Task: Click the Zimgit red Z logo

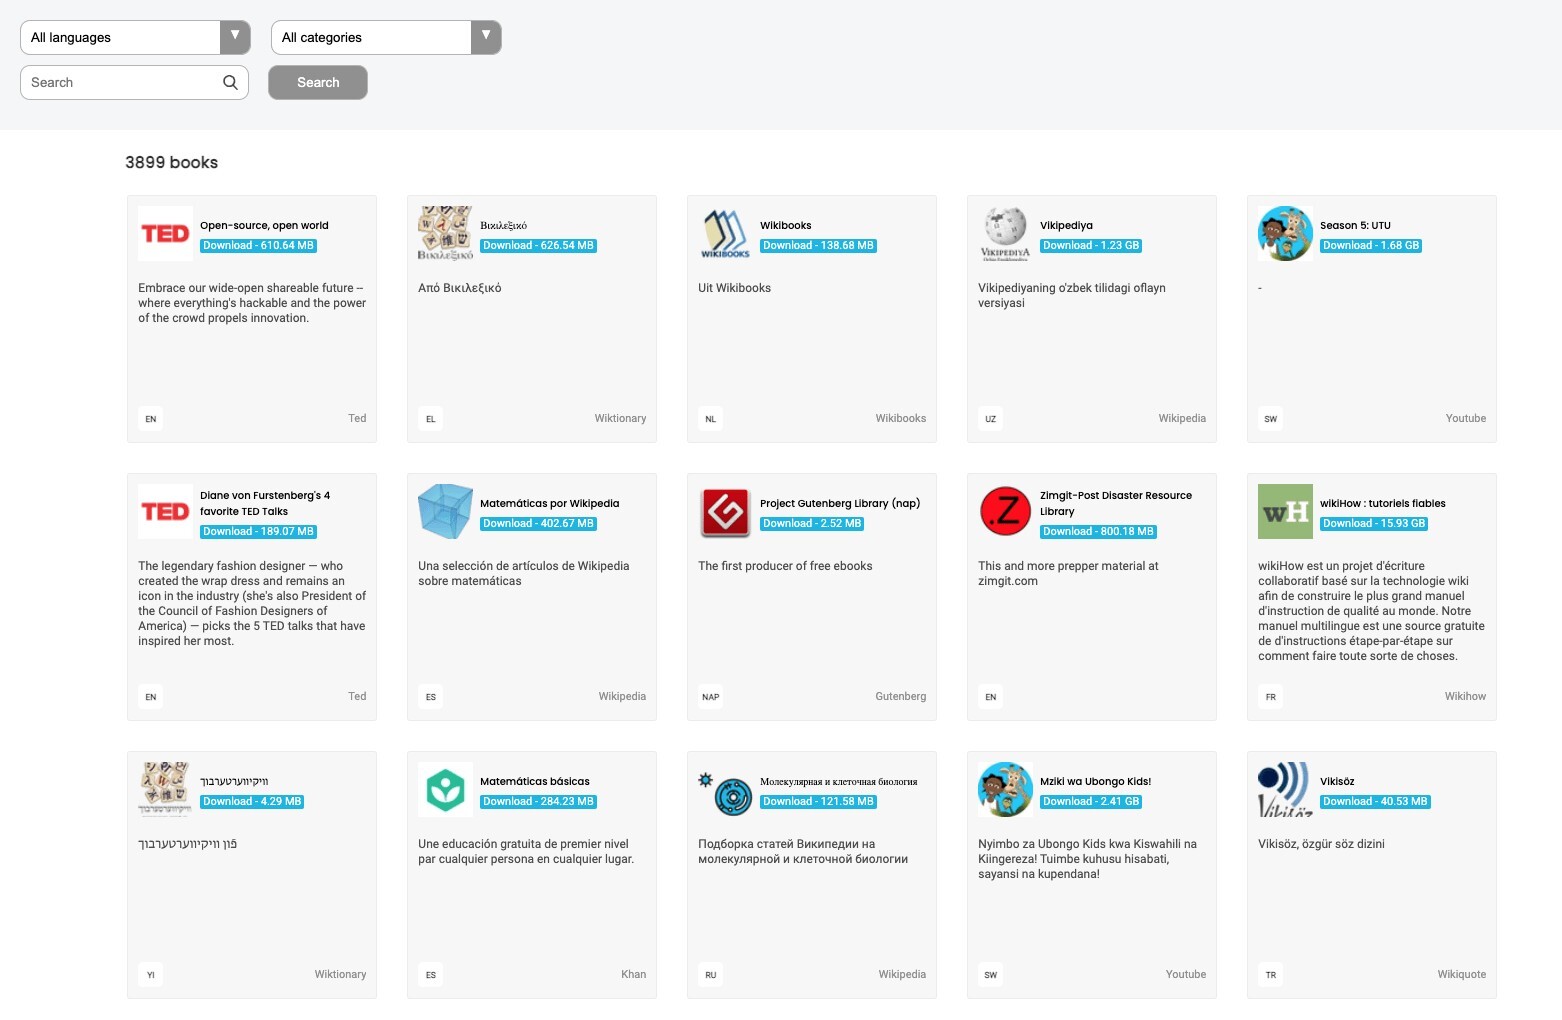Action: coord(1005,512)
